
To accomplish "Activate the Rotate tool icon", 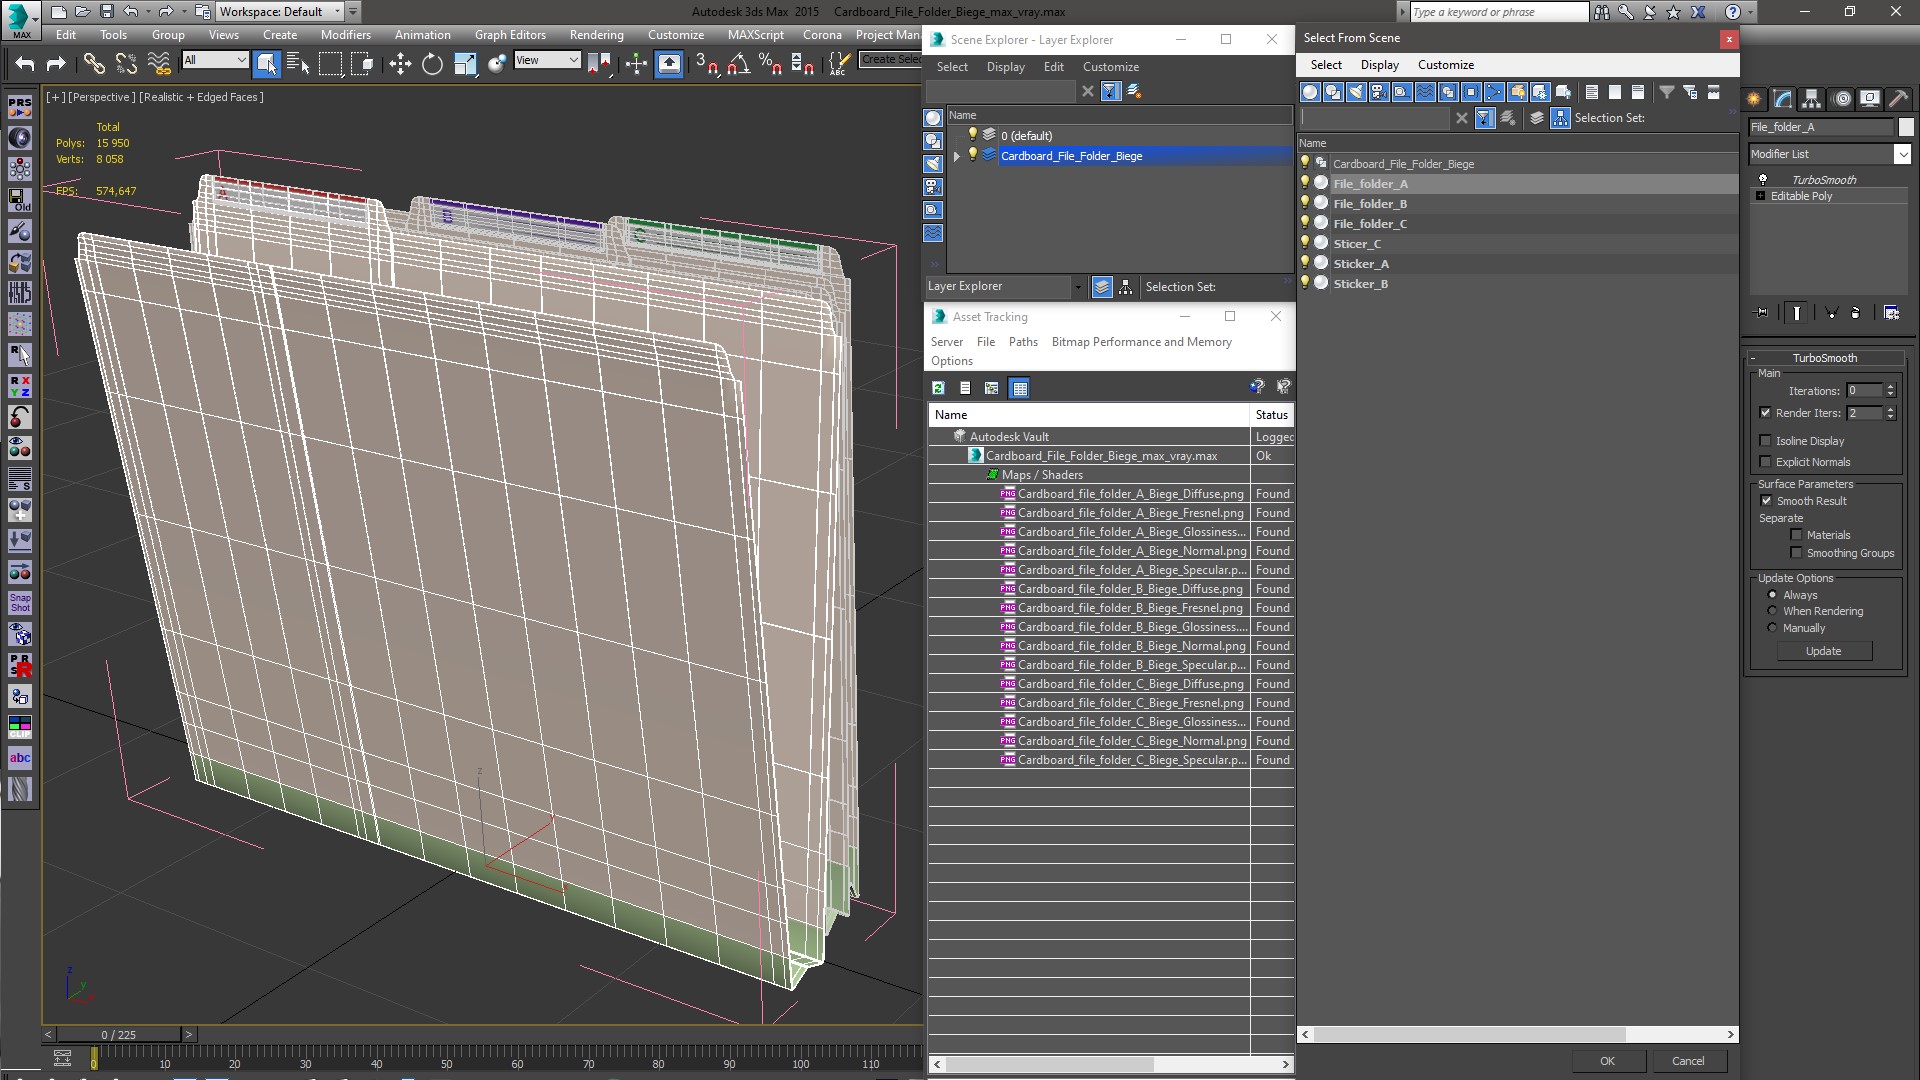I will pyautogui.click(x=432, y=64).
